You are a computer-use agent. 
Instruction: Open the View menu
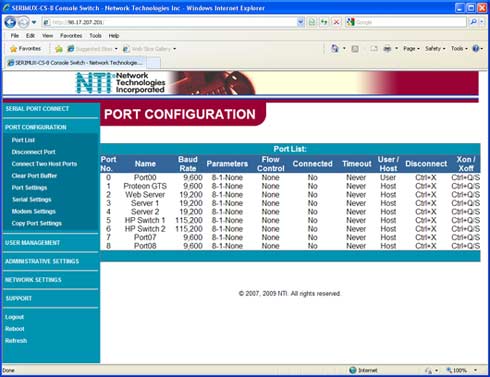(x=47, y=36)
